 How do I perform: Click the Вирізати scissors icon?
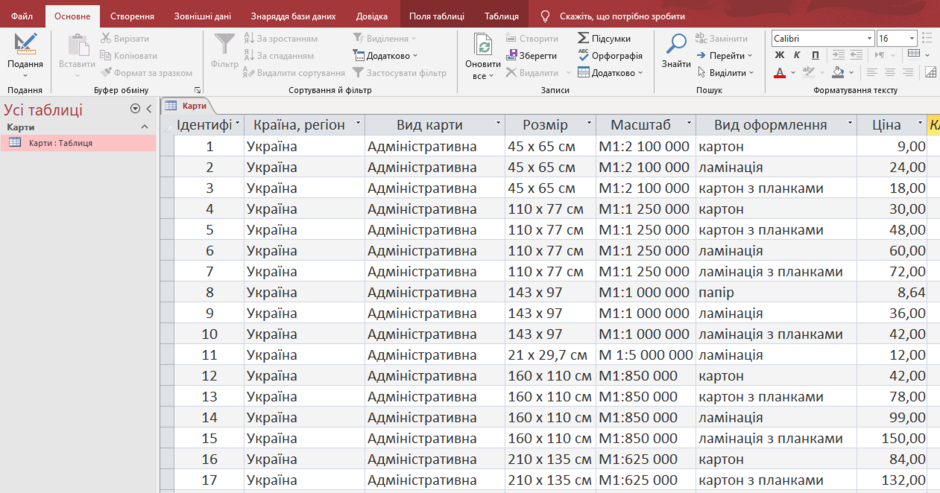click(106, 38)
